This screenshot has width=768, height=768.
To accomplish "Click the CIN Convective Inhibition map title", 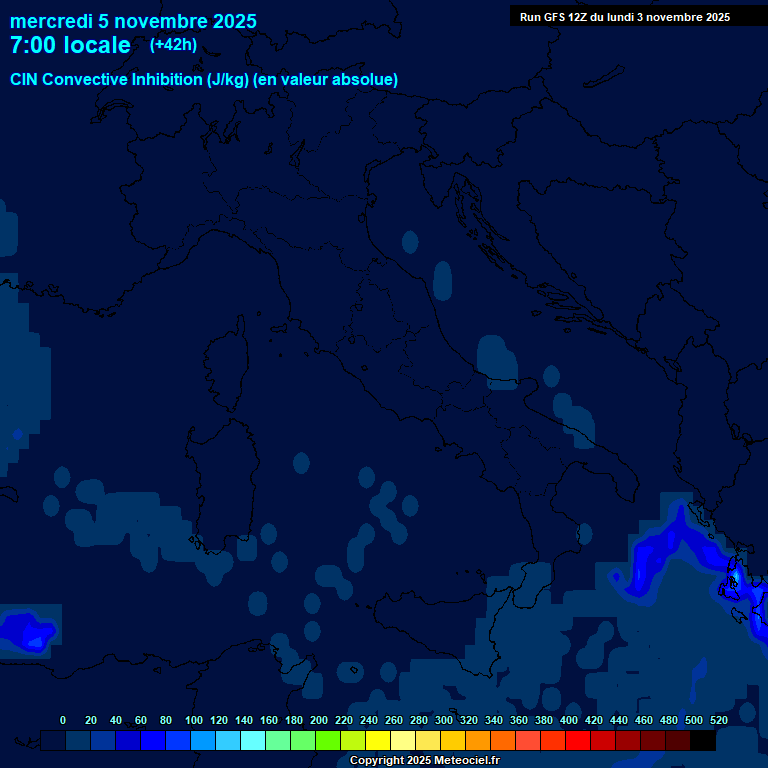I will [x=204, y=80].
